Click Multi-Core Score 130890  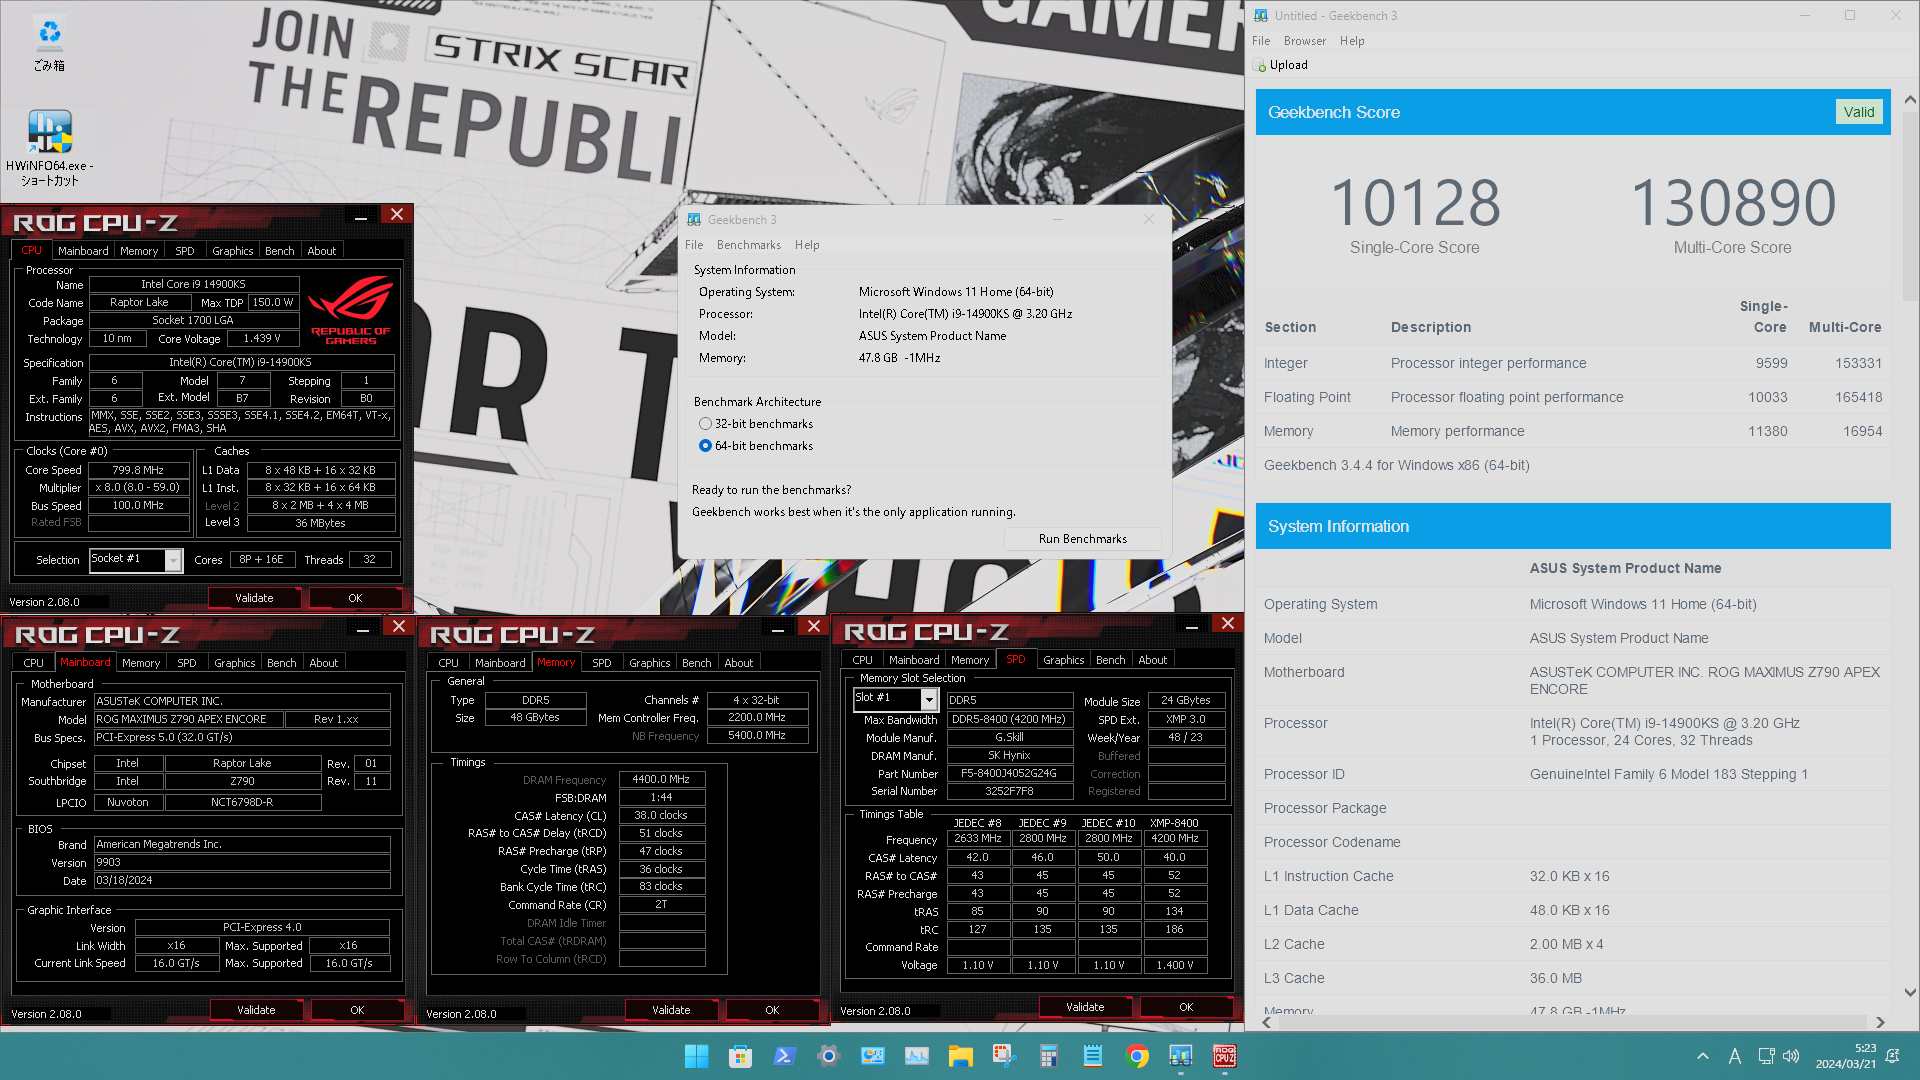coord(1733,203)
